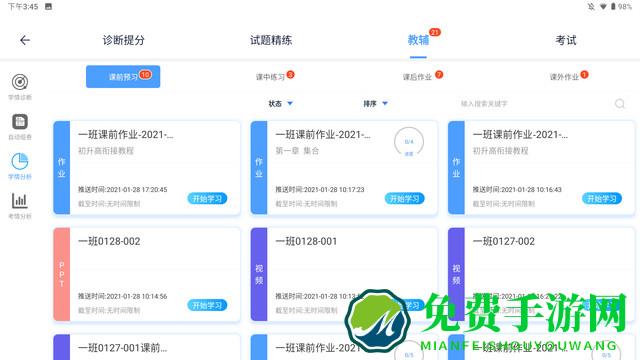Open the 0/4 progress ring on 第一章 集合 card
The width and height of the screenshot is (640, 360).
(409, 142)
